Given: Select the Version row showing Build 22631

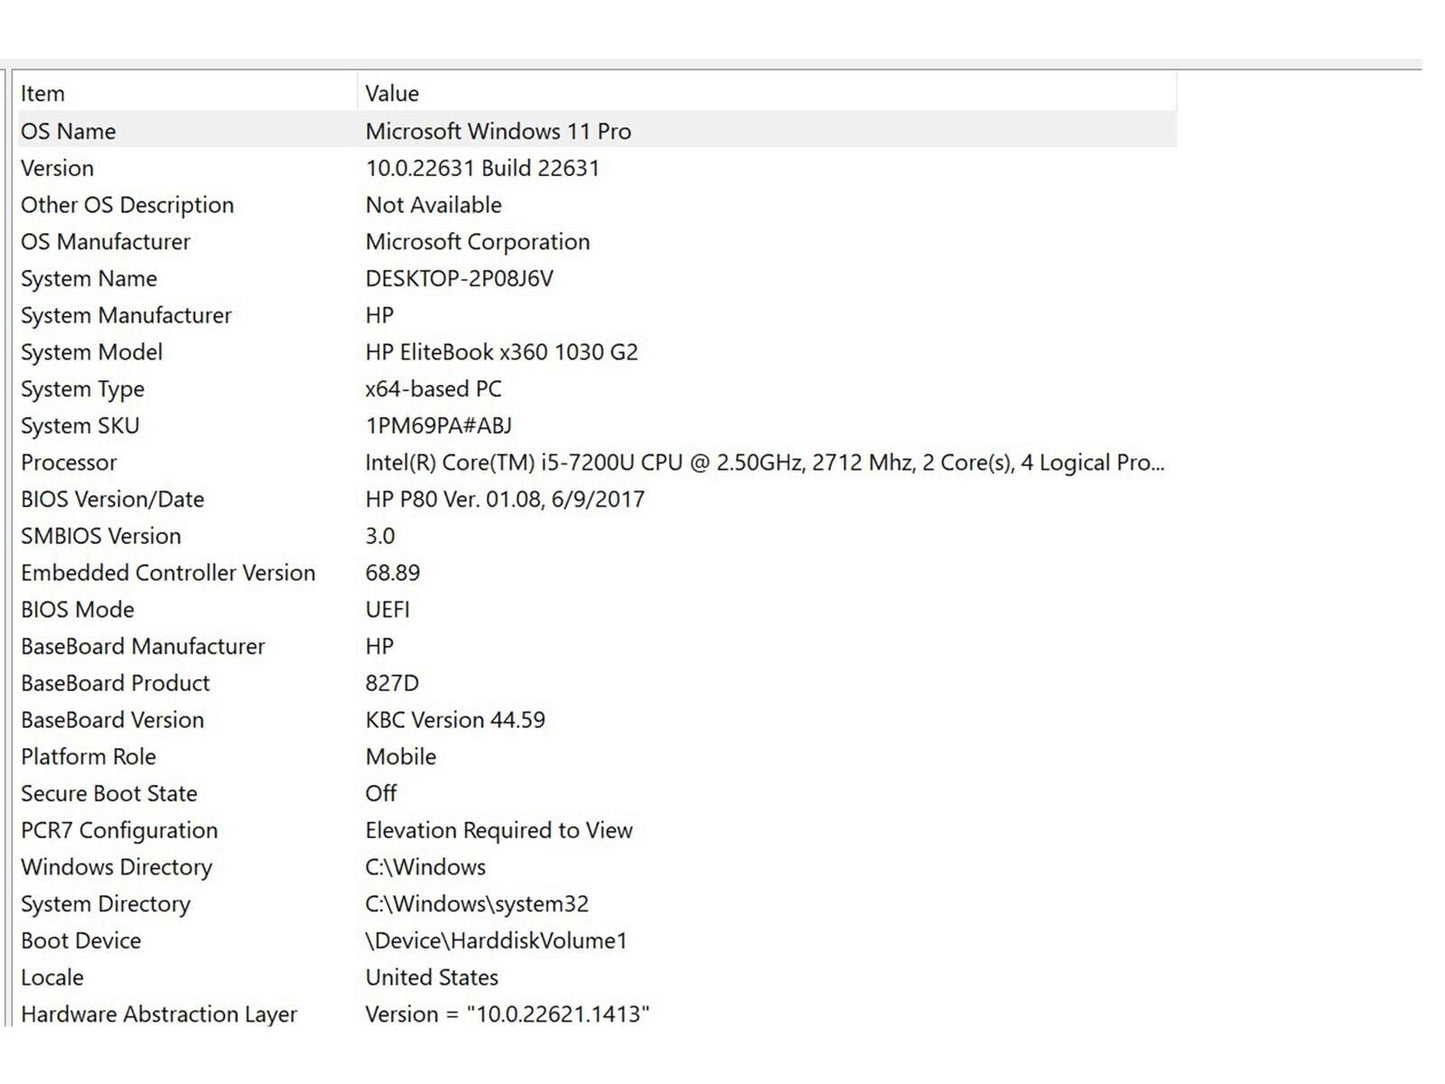Looking at the screenshot, I should [57, 168].
